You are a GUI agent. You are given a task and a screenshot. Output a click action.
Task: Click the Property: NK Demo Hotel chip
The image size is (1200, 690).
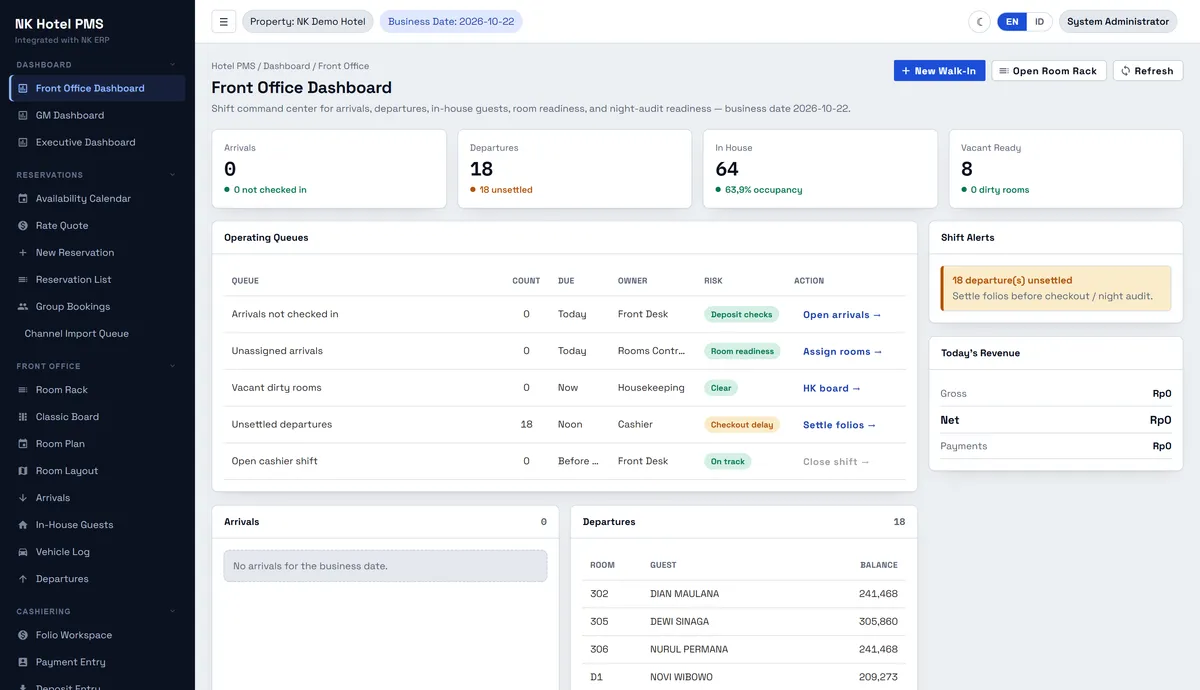pyautogui.click(x=308, y=21)
